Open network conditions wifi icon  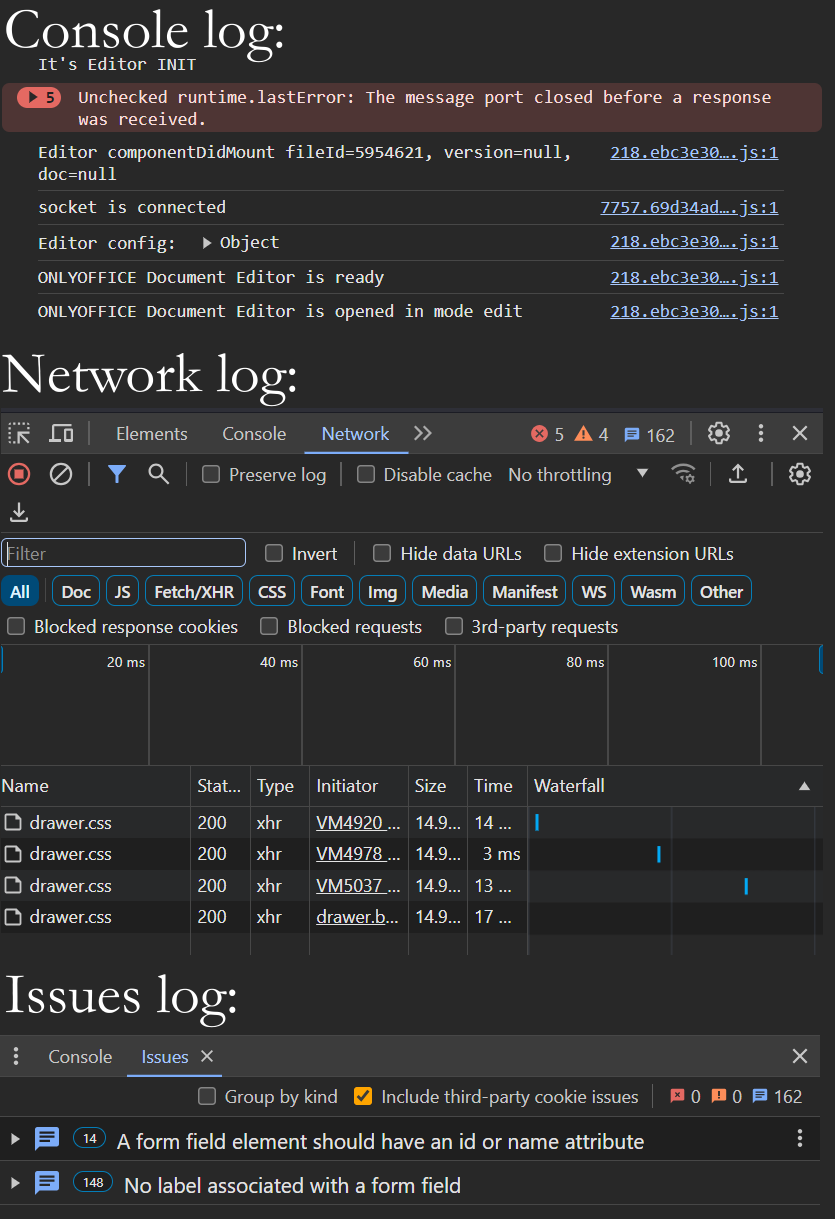pos(684,474)
